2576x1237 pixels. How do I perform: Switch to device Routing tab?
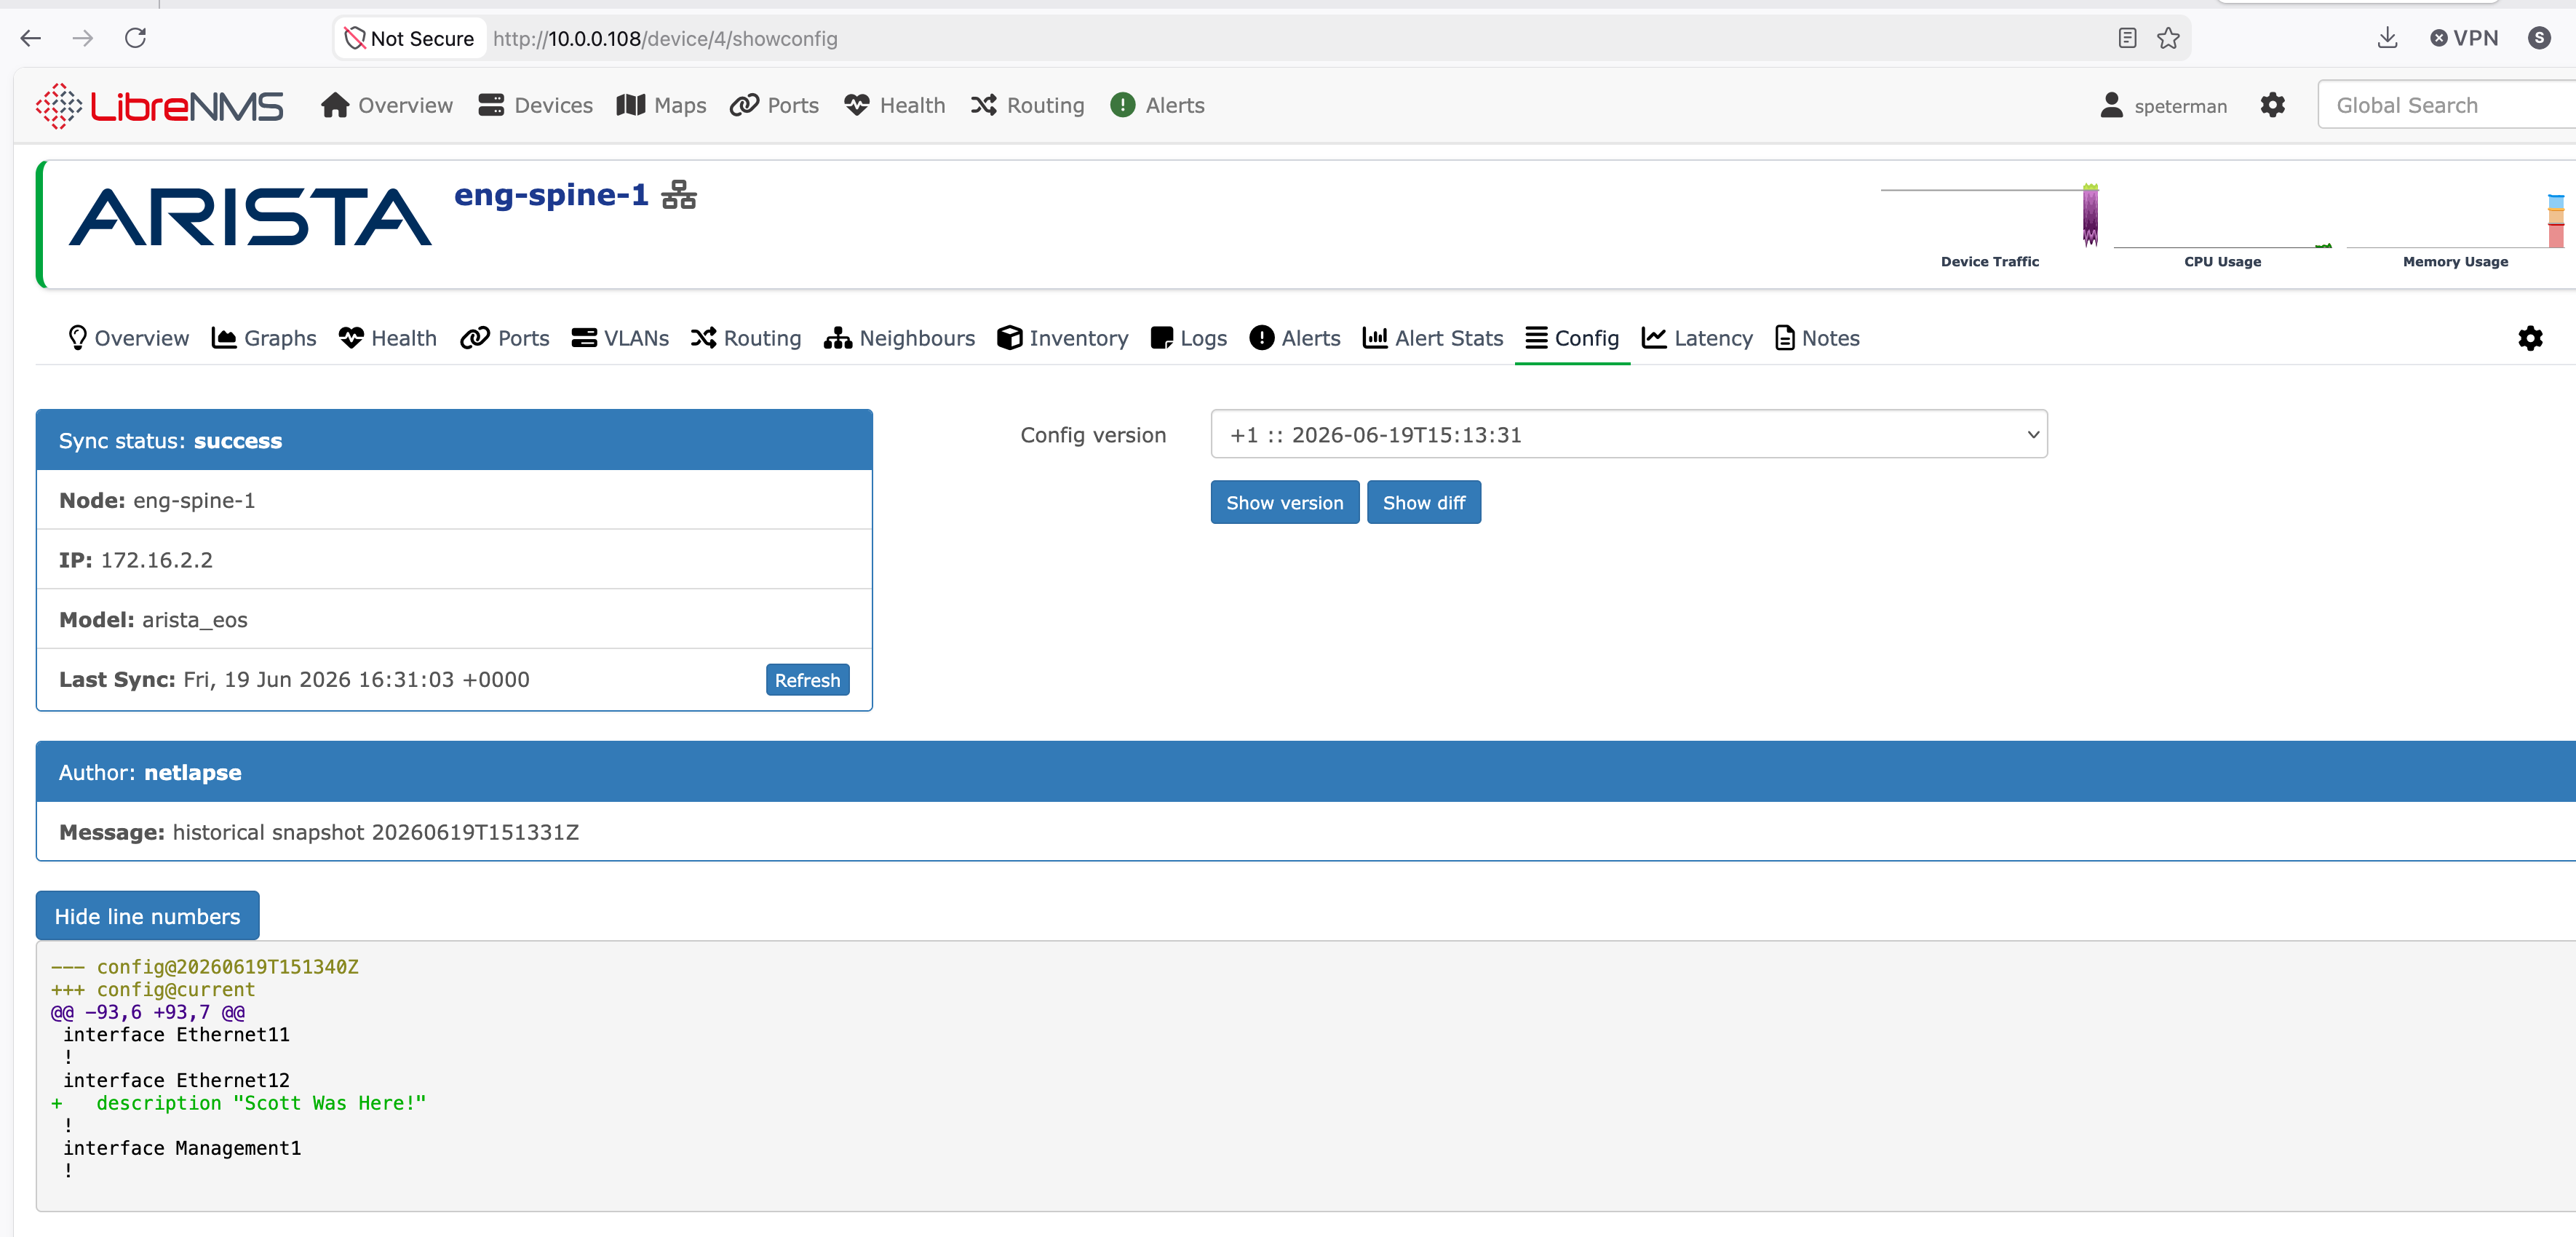(x=746, y=338)
